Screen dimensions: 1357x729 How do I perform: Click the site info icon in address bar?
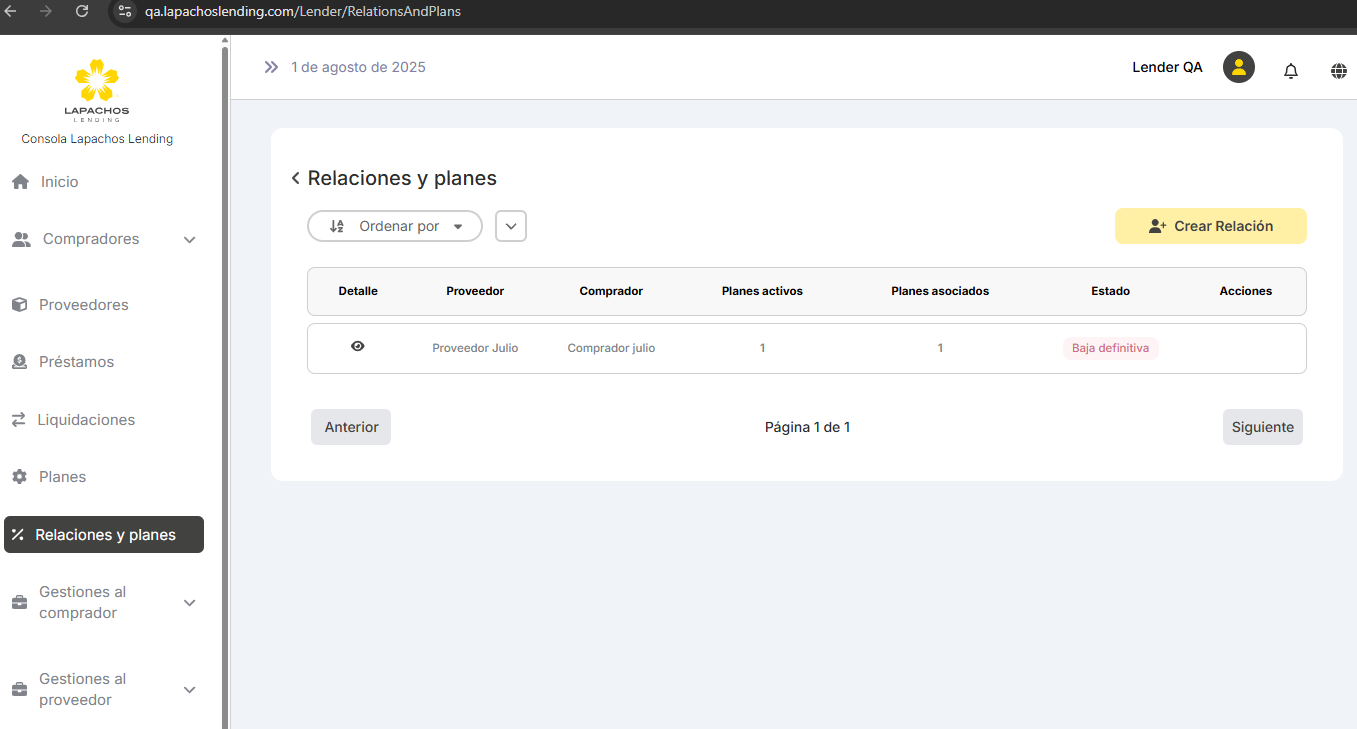tap(125, 11)
